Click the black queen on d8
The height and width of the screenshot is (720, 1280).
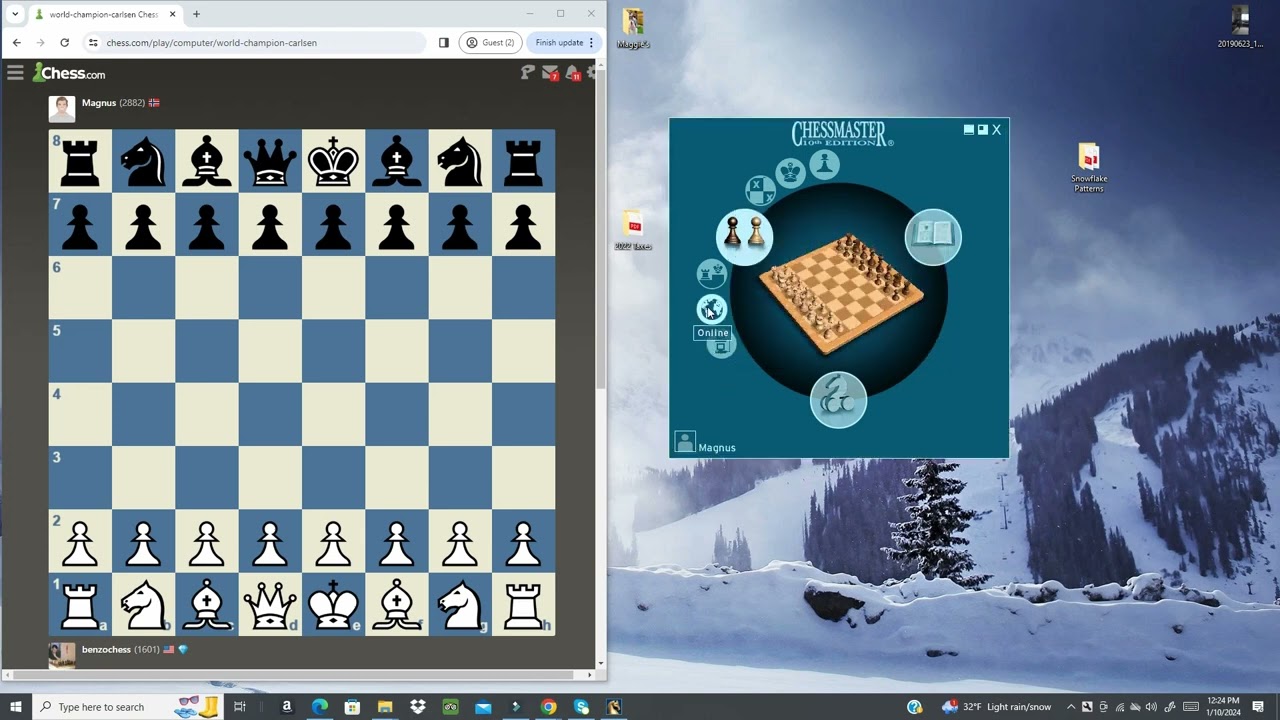[270, 161]
